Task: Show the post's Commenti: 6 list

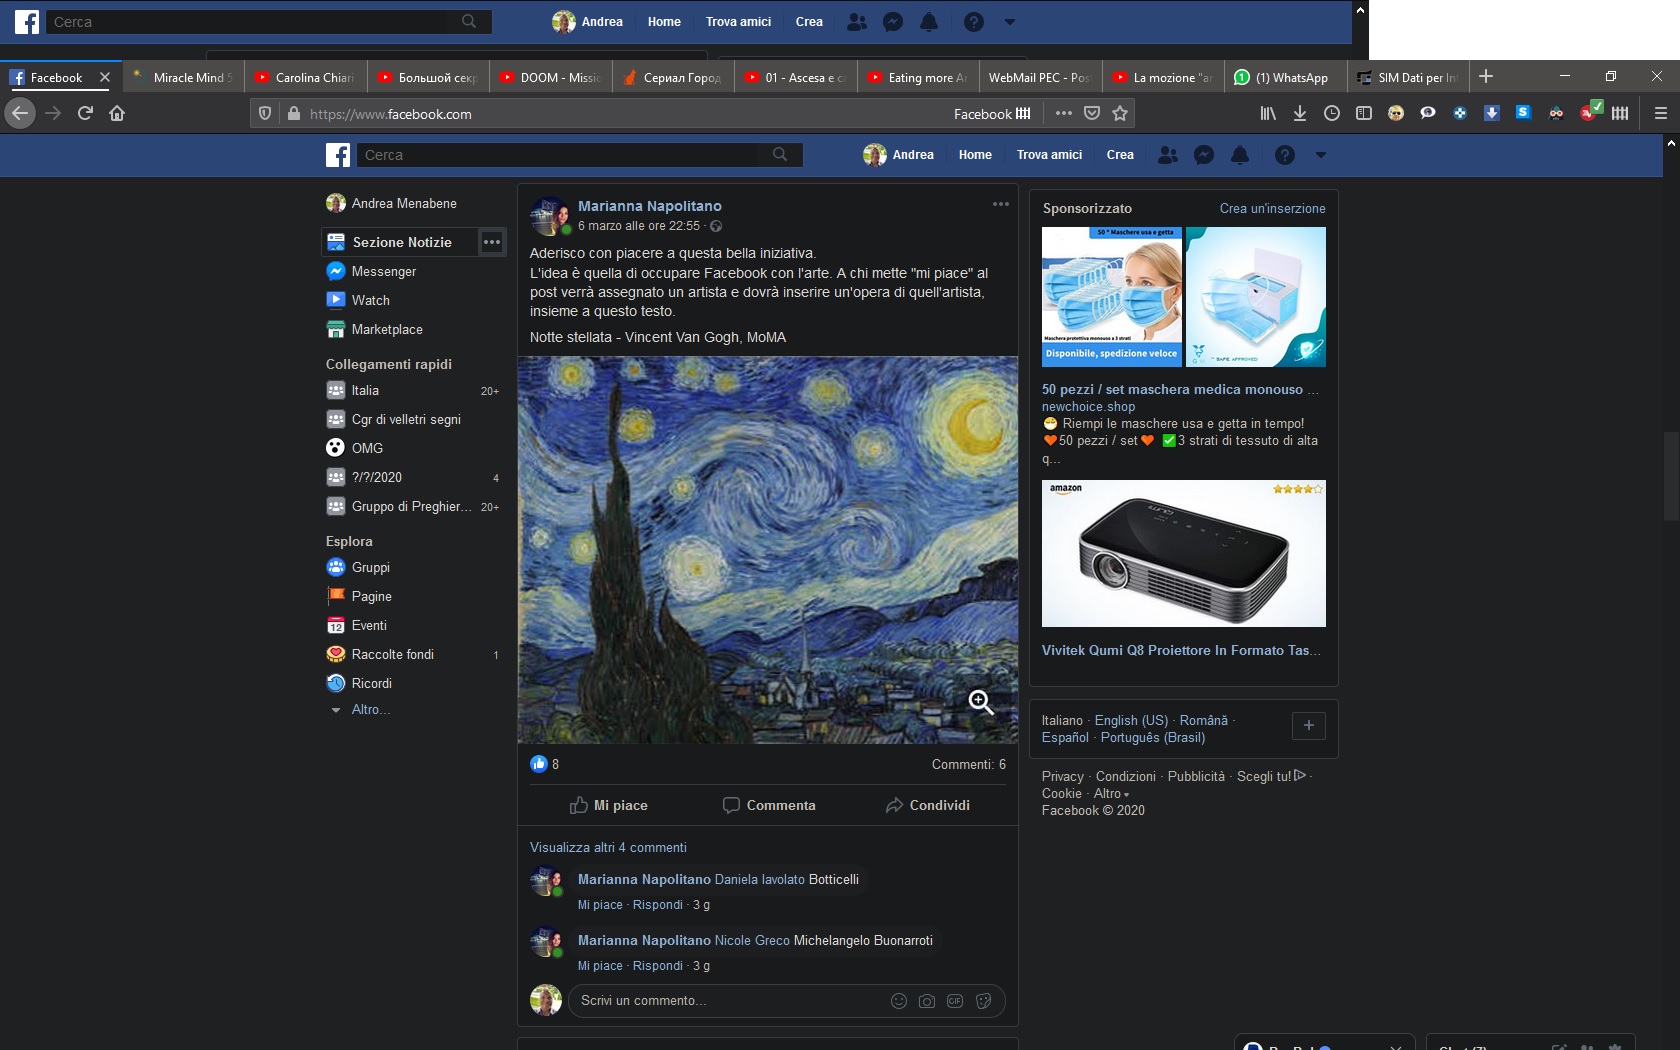Action: [968, 764]
